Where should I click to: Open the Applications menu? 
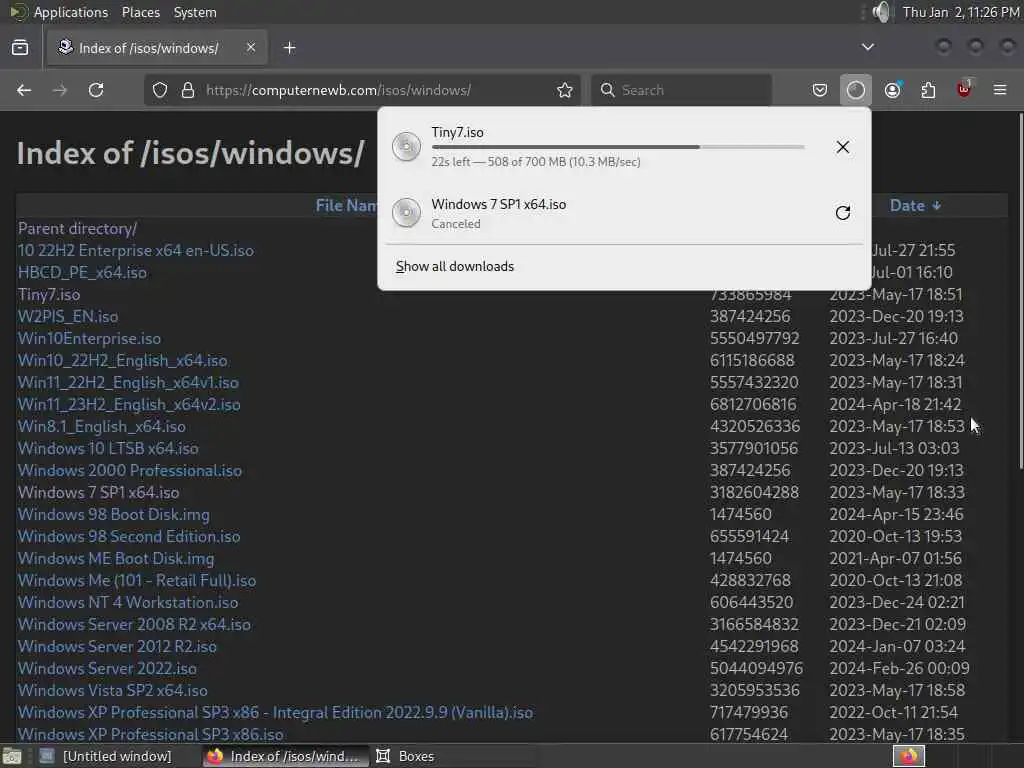[x=71, y=12]
